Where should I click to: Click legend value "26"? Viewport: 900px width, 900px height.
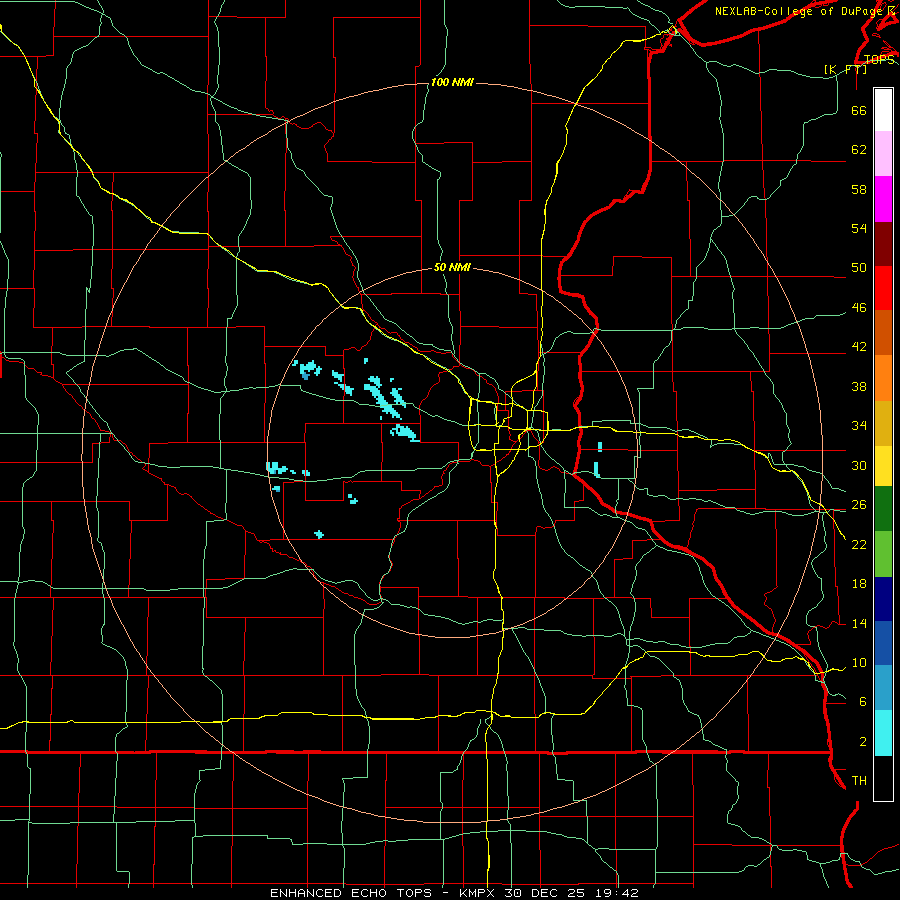[x=859, y=505]
